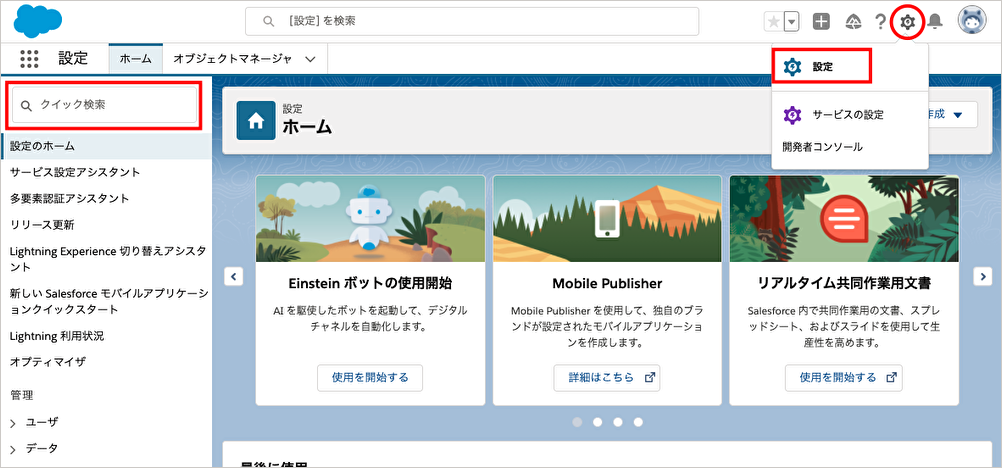Switch to the オブジェクトマネージャ tab

(233, 59)
